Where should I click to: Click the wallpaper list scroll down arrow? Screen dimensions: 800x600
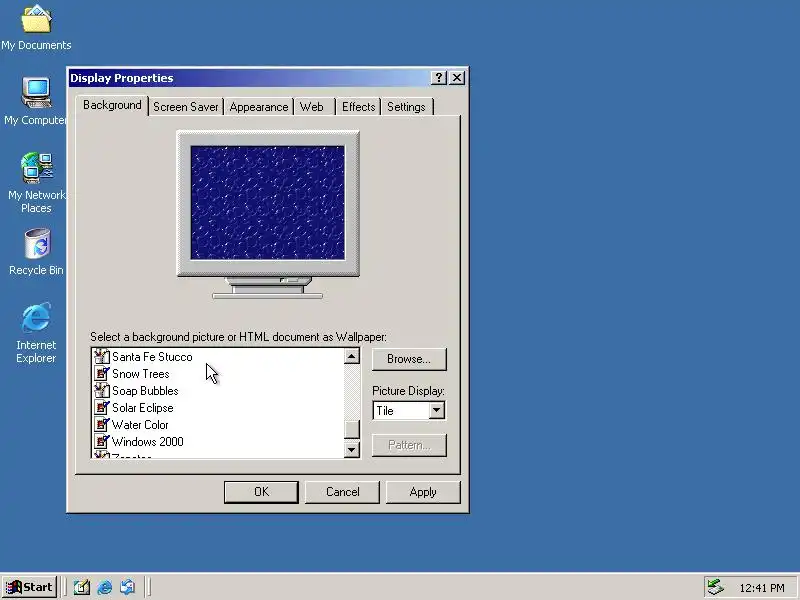(352, 449)
